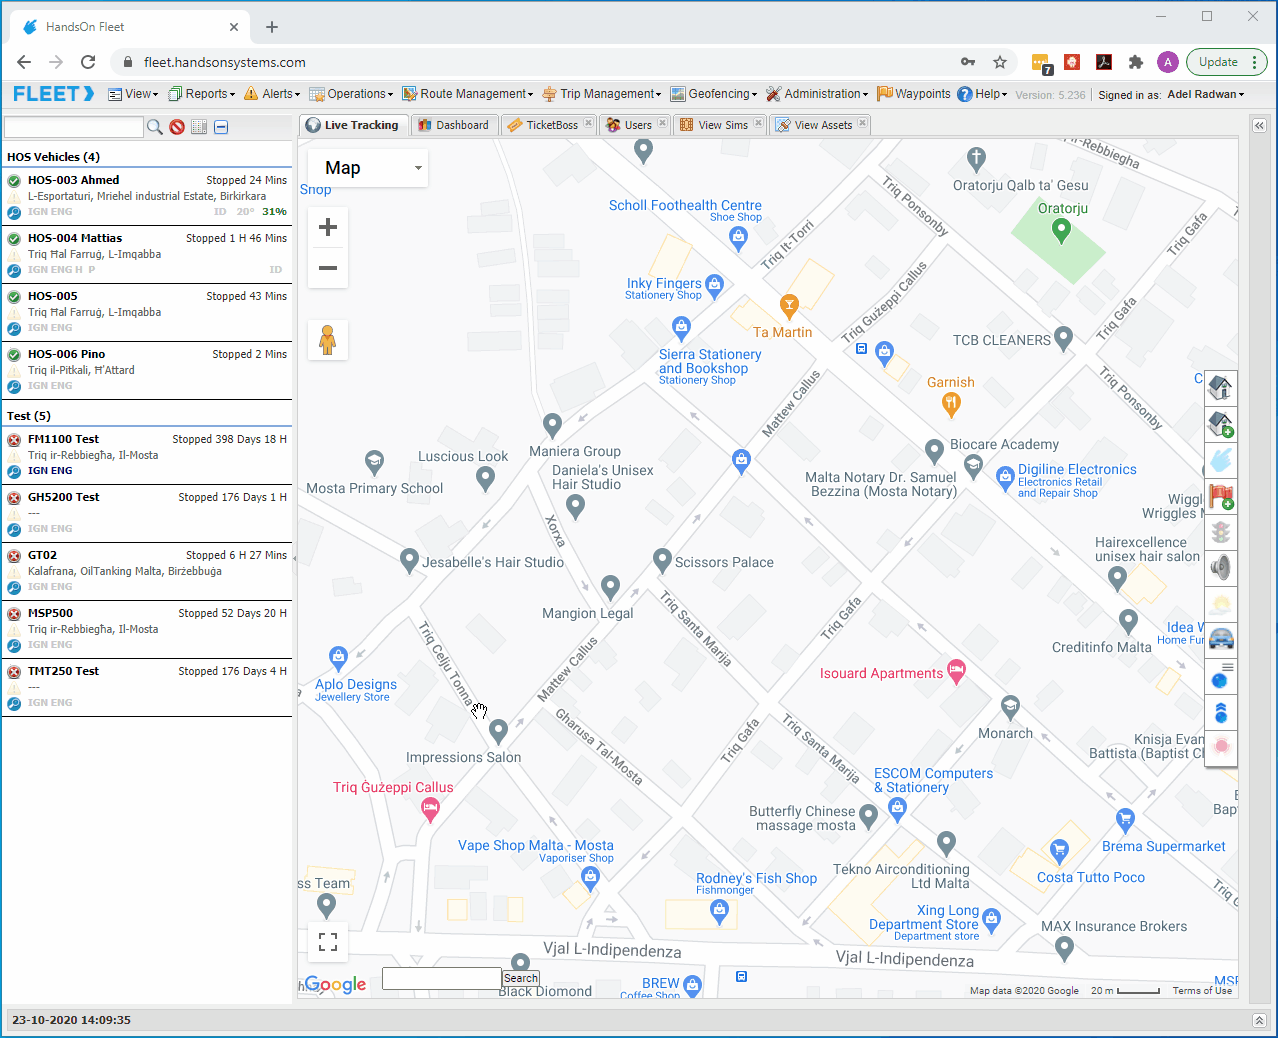Open the Trip Management menu

[x=602, y=94]
